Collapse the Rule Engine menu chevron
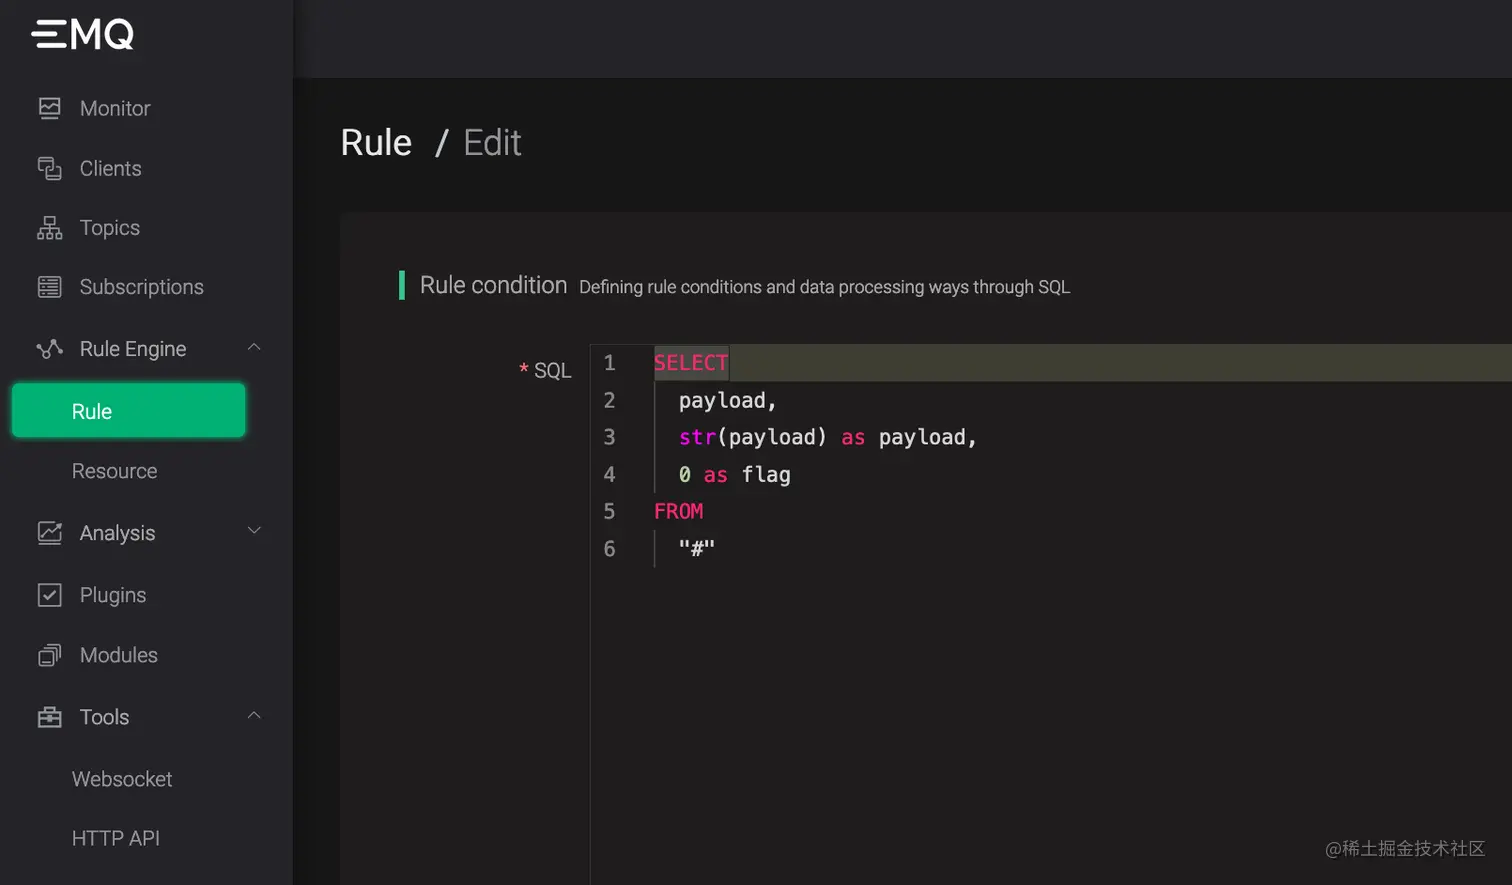This screenshot has height=885, width=1512. (x=254, y=347)
